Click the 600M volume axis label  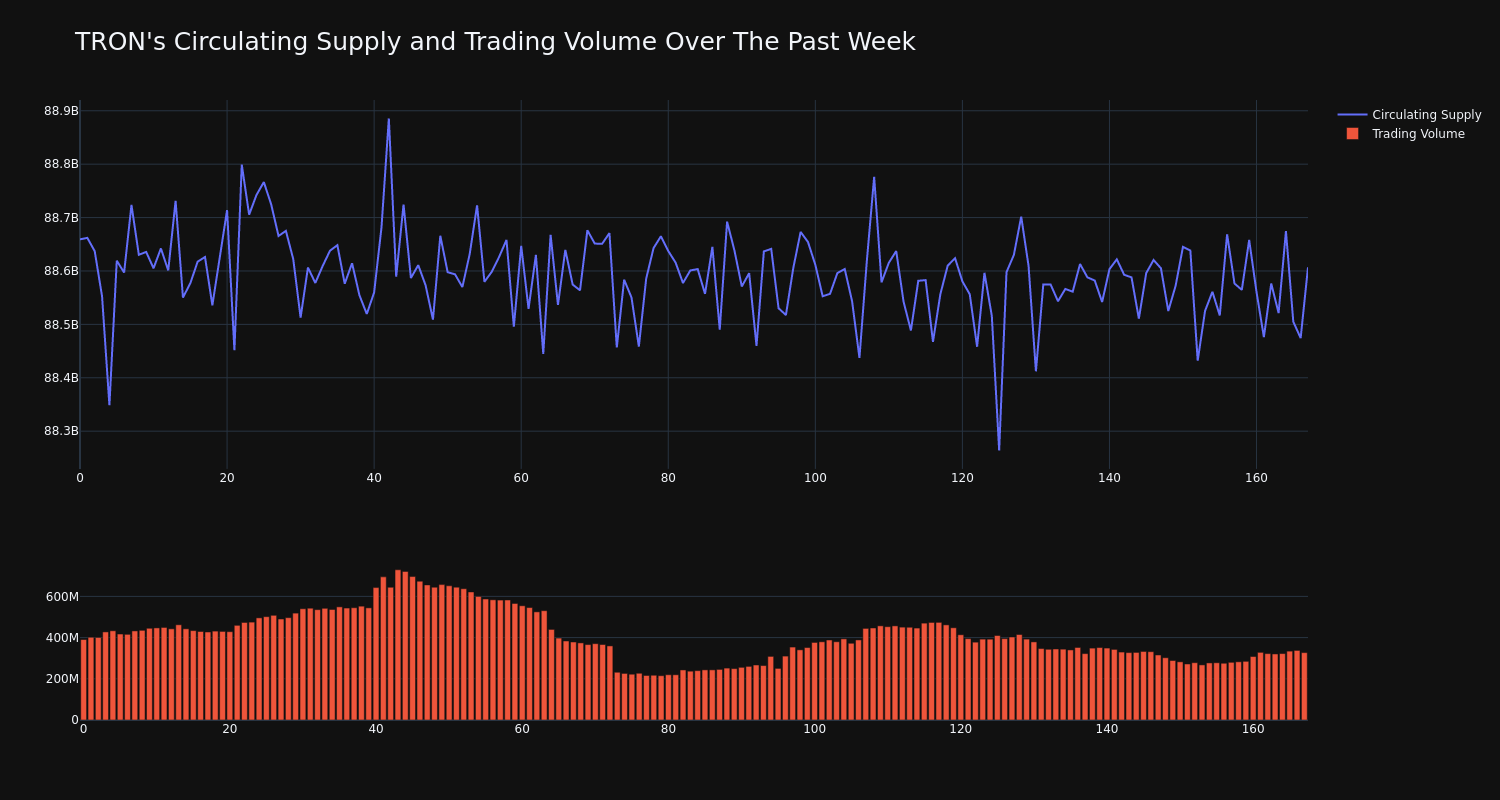click(x=62, y=597)
